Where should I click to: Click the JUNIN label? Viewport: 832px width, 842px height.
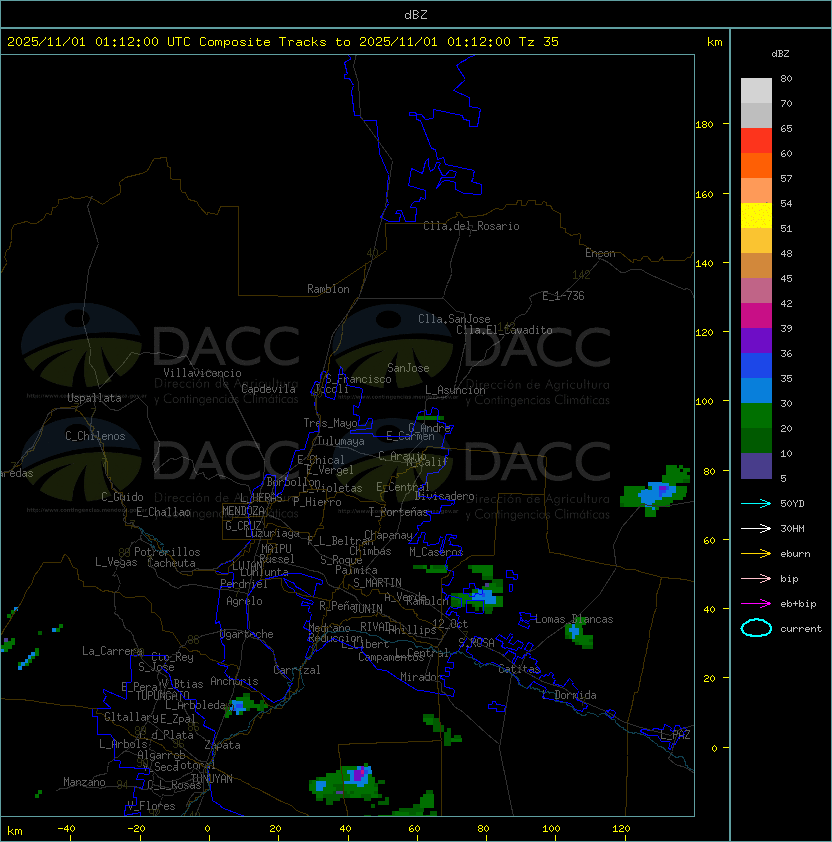[367, 608]
